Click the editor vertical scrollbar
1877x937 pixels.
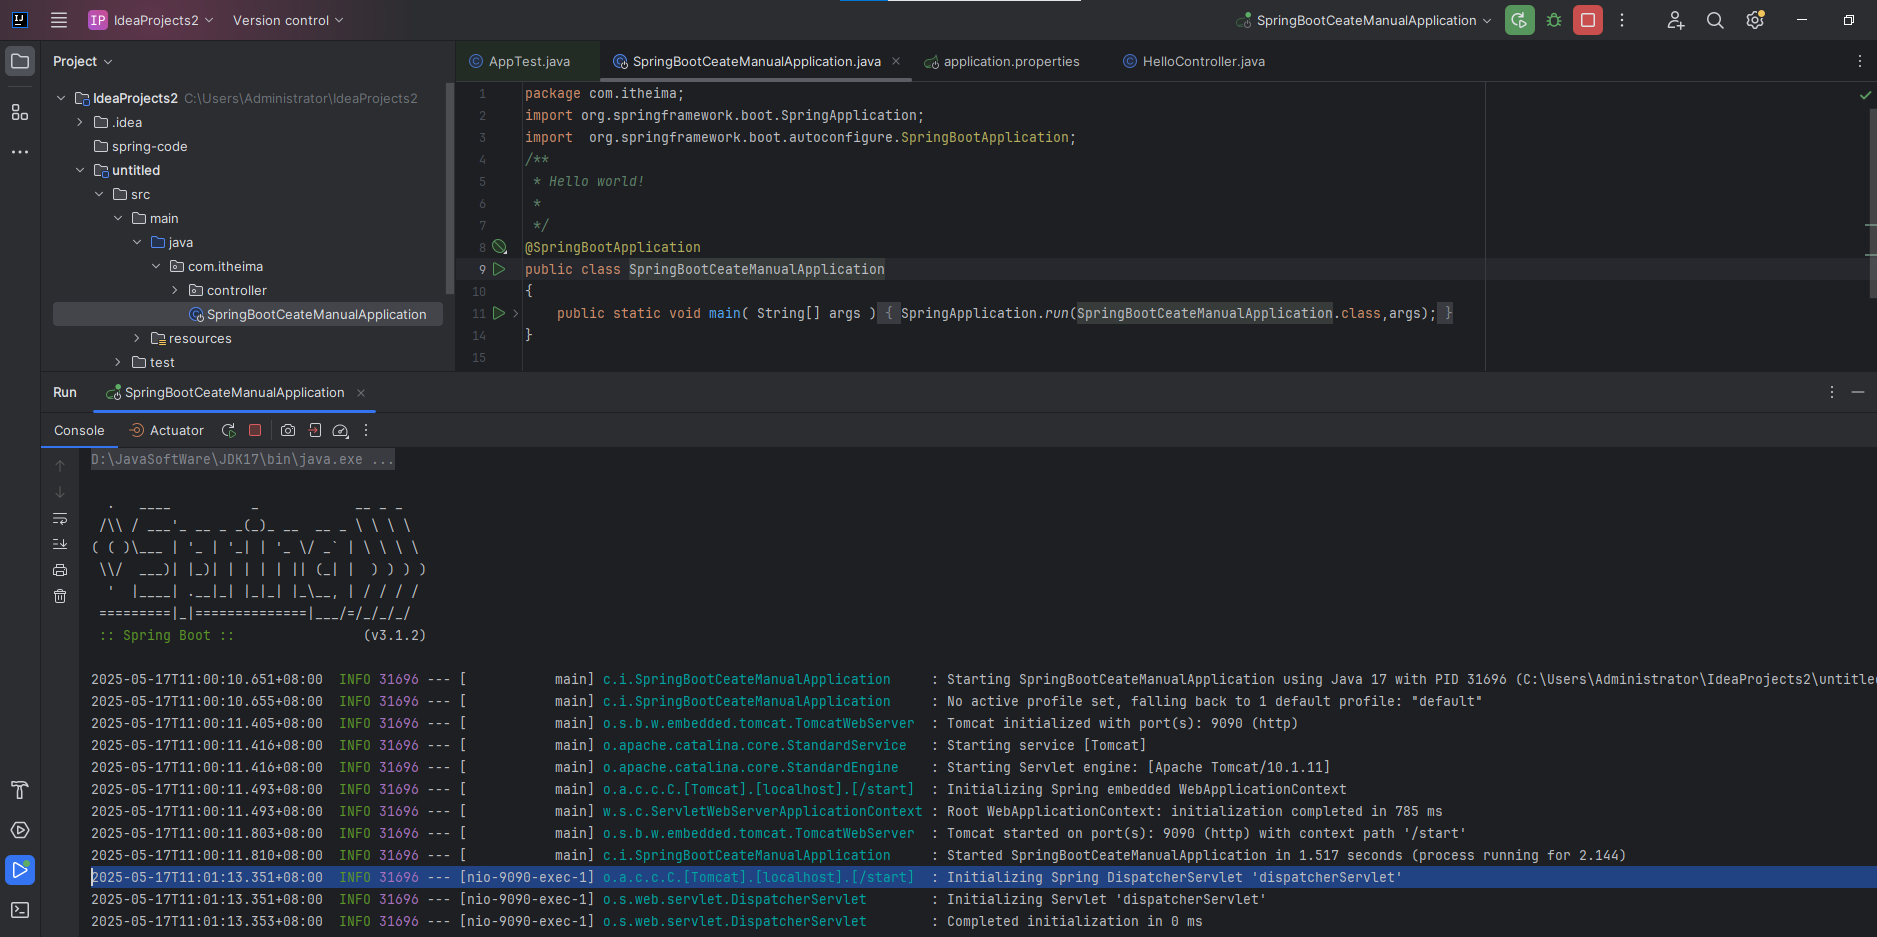(x=1872, y=203)
